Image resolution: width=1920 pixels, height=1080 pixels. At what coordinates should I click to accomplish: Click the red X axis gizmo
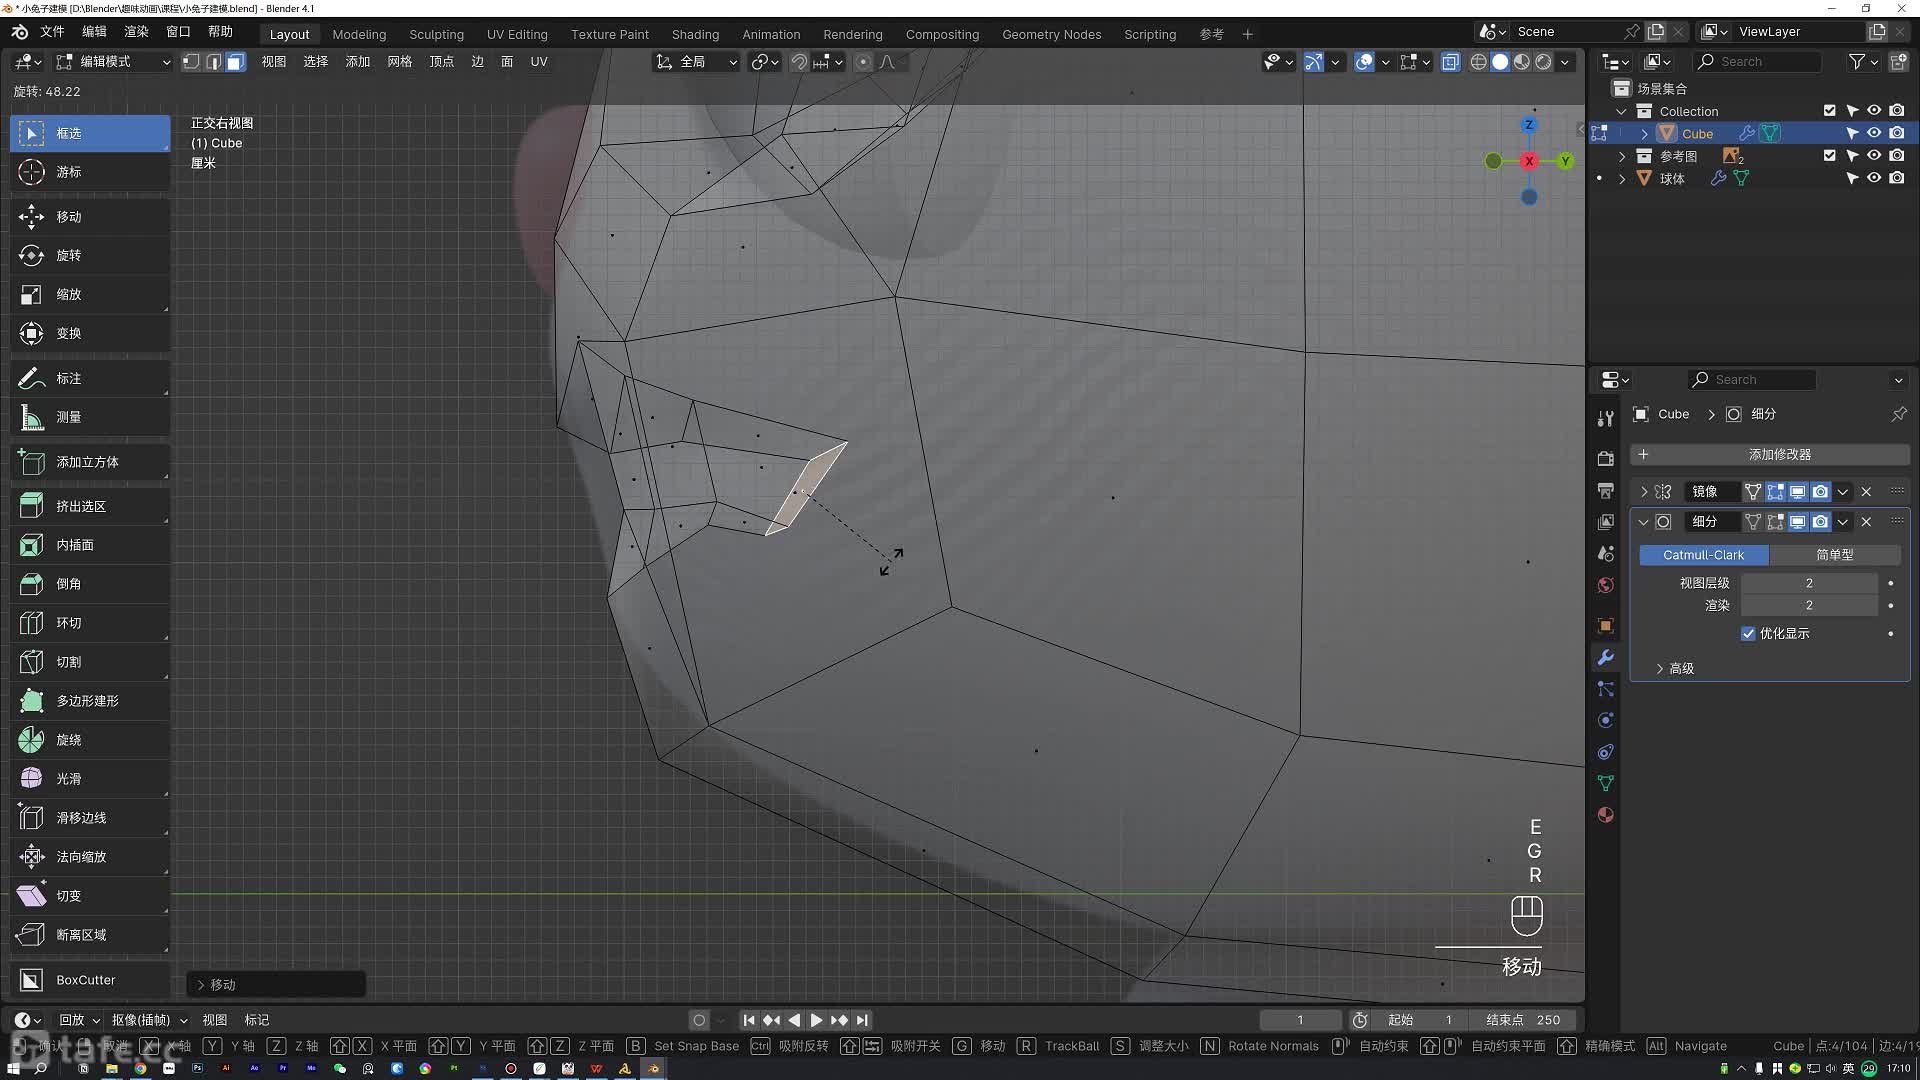(x=1529, y=161)
